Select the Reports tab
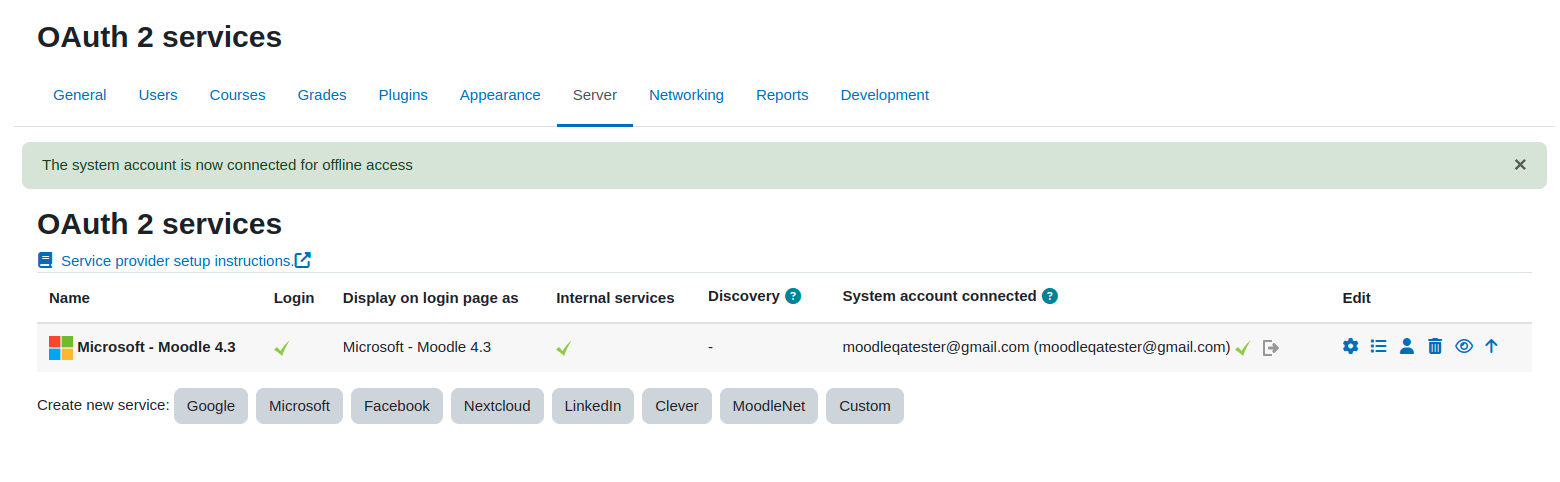 coord(782,95)
